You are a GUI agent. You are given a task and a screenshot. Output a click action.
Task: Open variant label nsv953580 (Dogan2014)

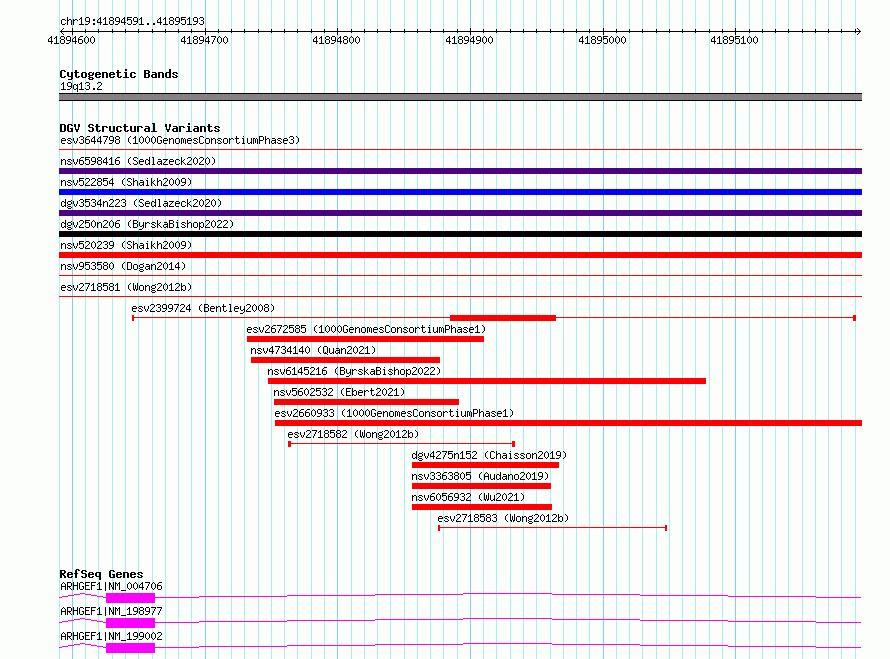123,266
